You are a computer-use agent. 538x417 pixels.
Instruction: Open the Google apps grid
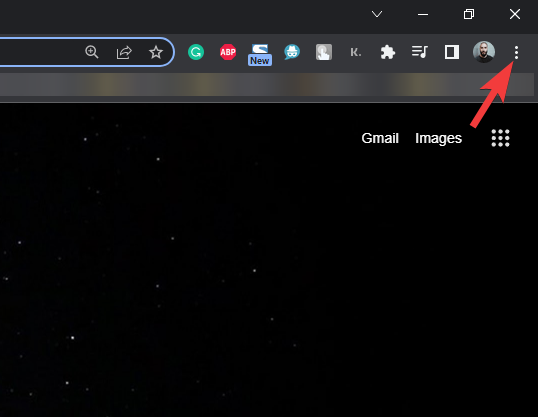500,138
